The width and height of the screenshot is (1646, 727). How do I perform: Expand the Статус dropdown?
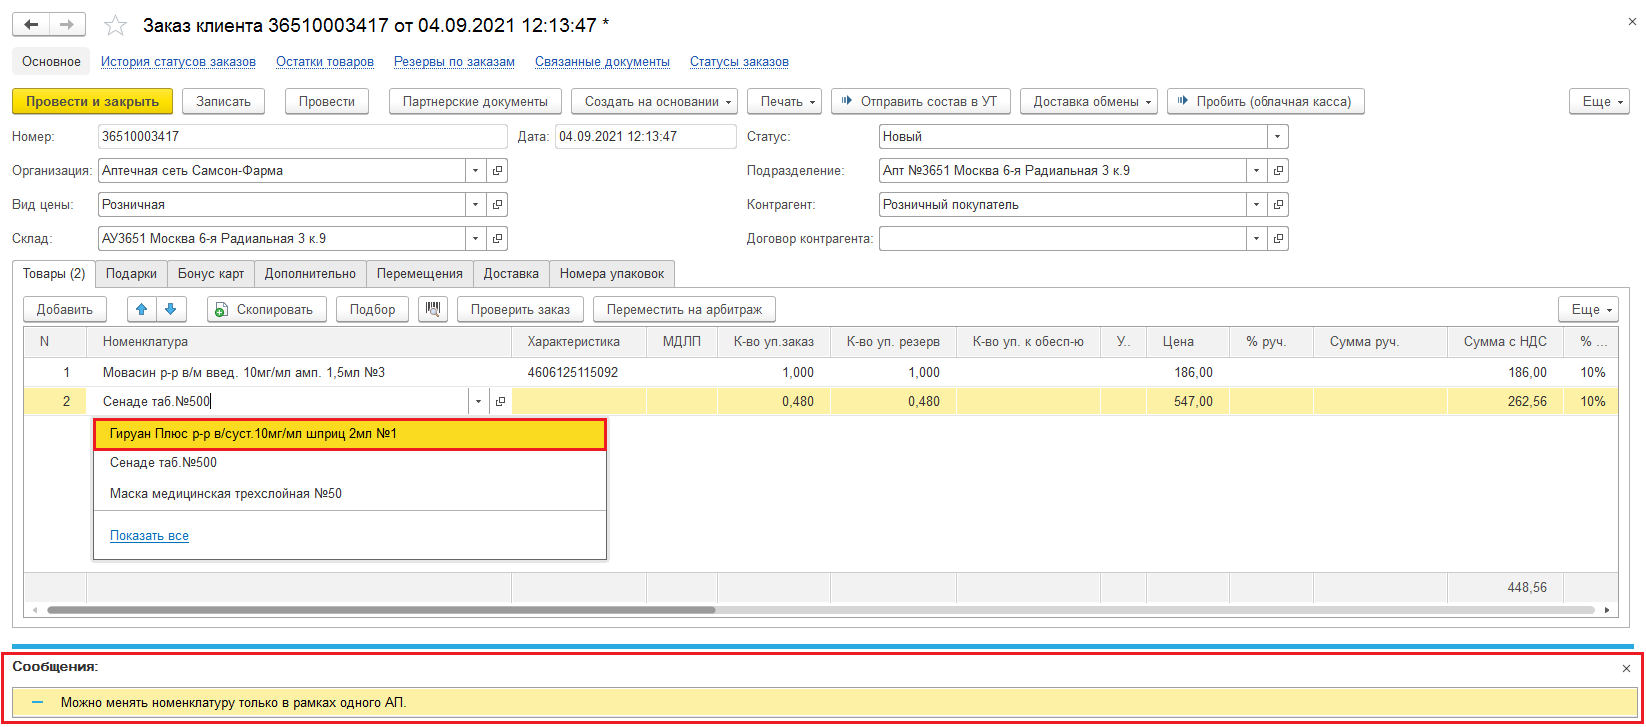(x=1277, y=137)
